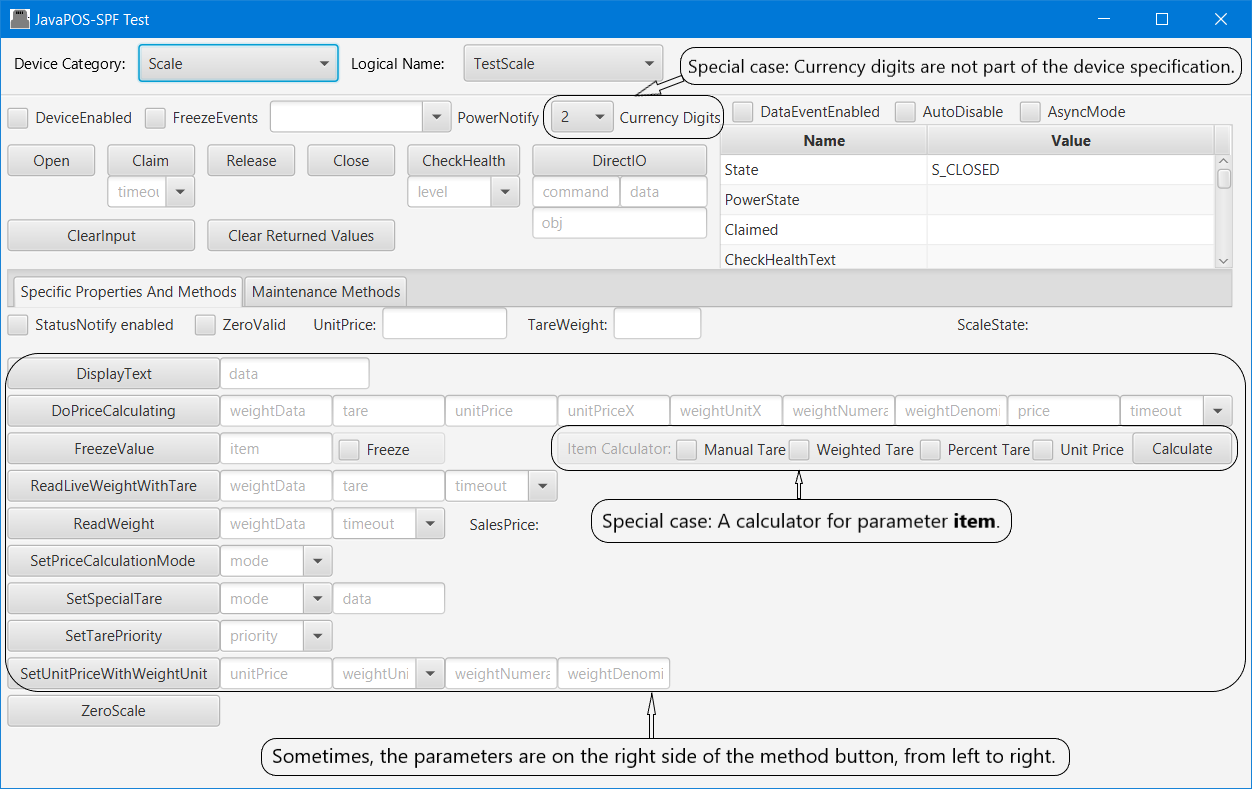The image size is (1252, 789).
Task: Click the SetPriceCalculationMode button
Action: click(x=114, y=561)
